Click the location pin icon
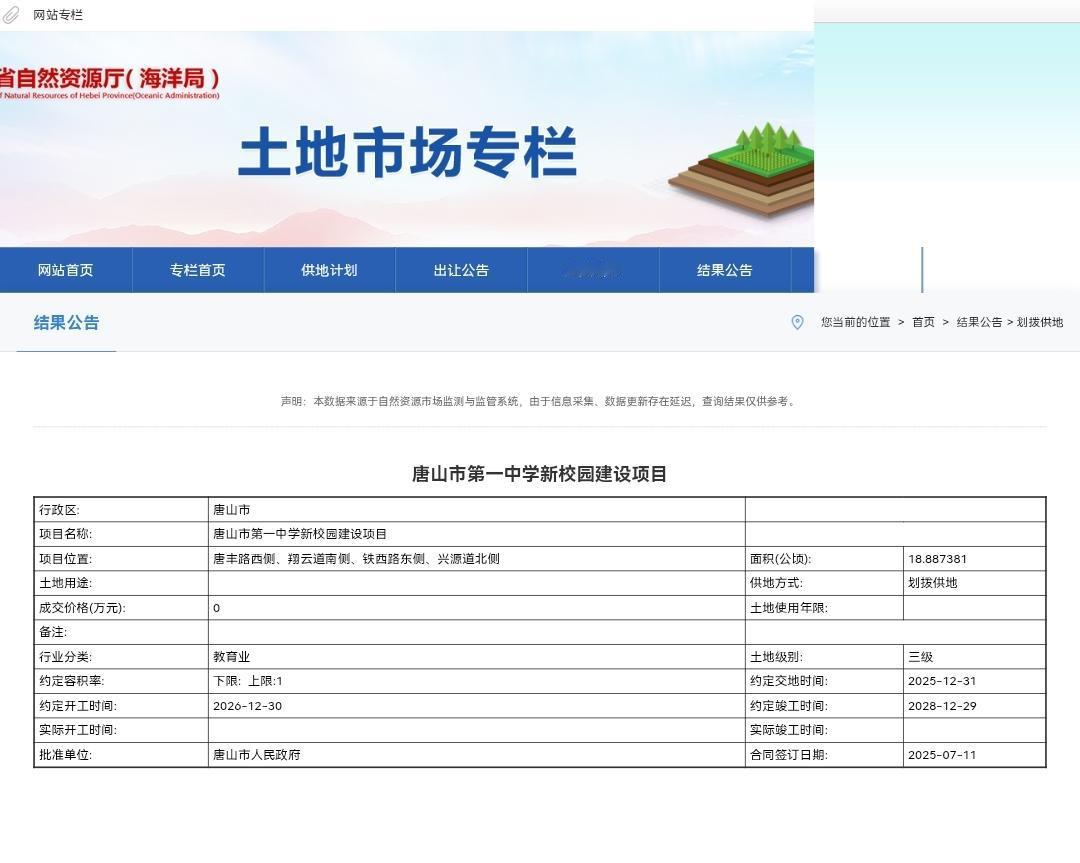The image size is (1080, 863). coord(797,322)
